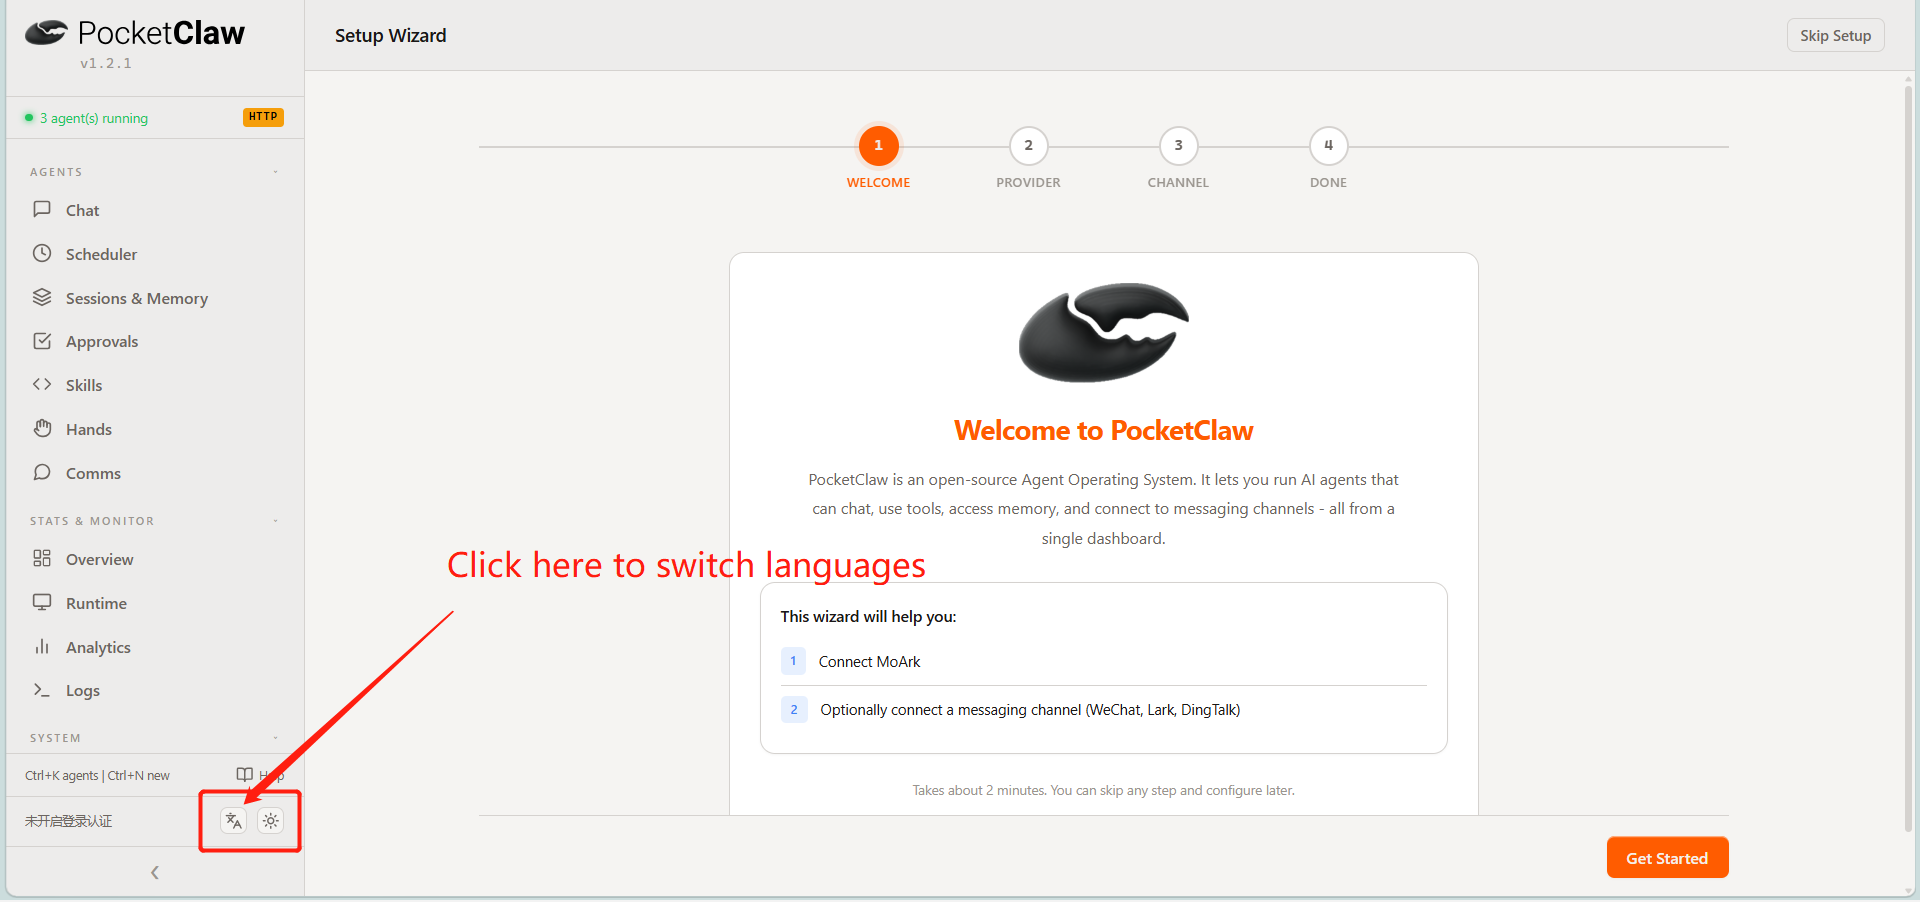Image resolution: width=1920 pixels, height=902 pixels.
Task: Open Logs via its terminal-prompt icon
Action: (x=42, y=690)
